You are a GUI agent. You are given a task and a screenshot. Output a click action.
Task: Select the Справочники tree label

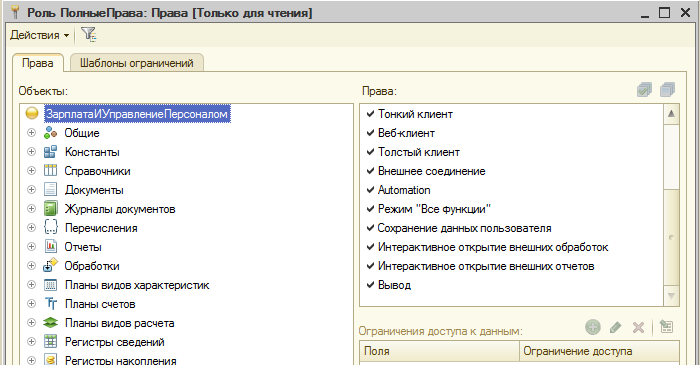(x=97, y=171)
